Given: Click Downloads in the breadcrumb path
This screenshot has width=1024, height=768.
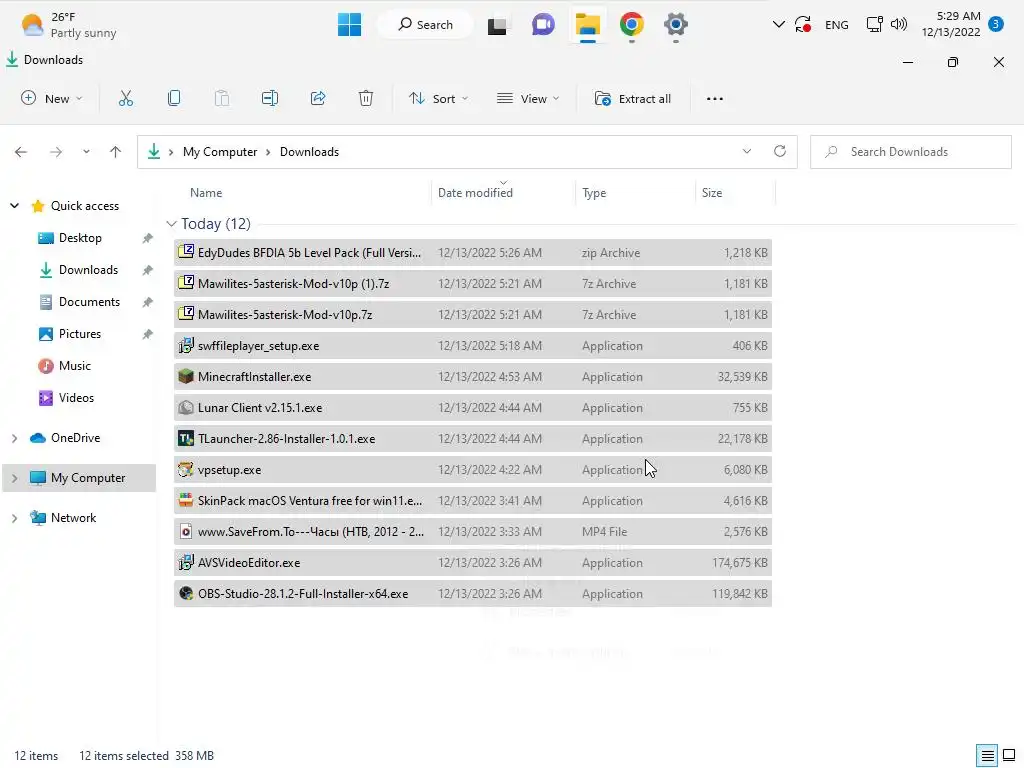Looking at the screenshot, I should 310,152.
